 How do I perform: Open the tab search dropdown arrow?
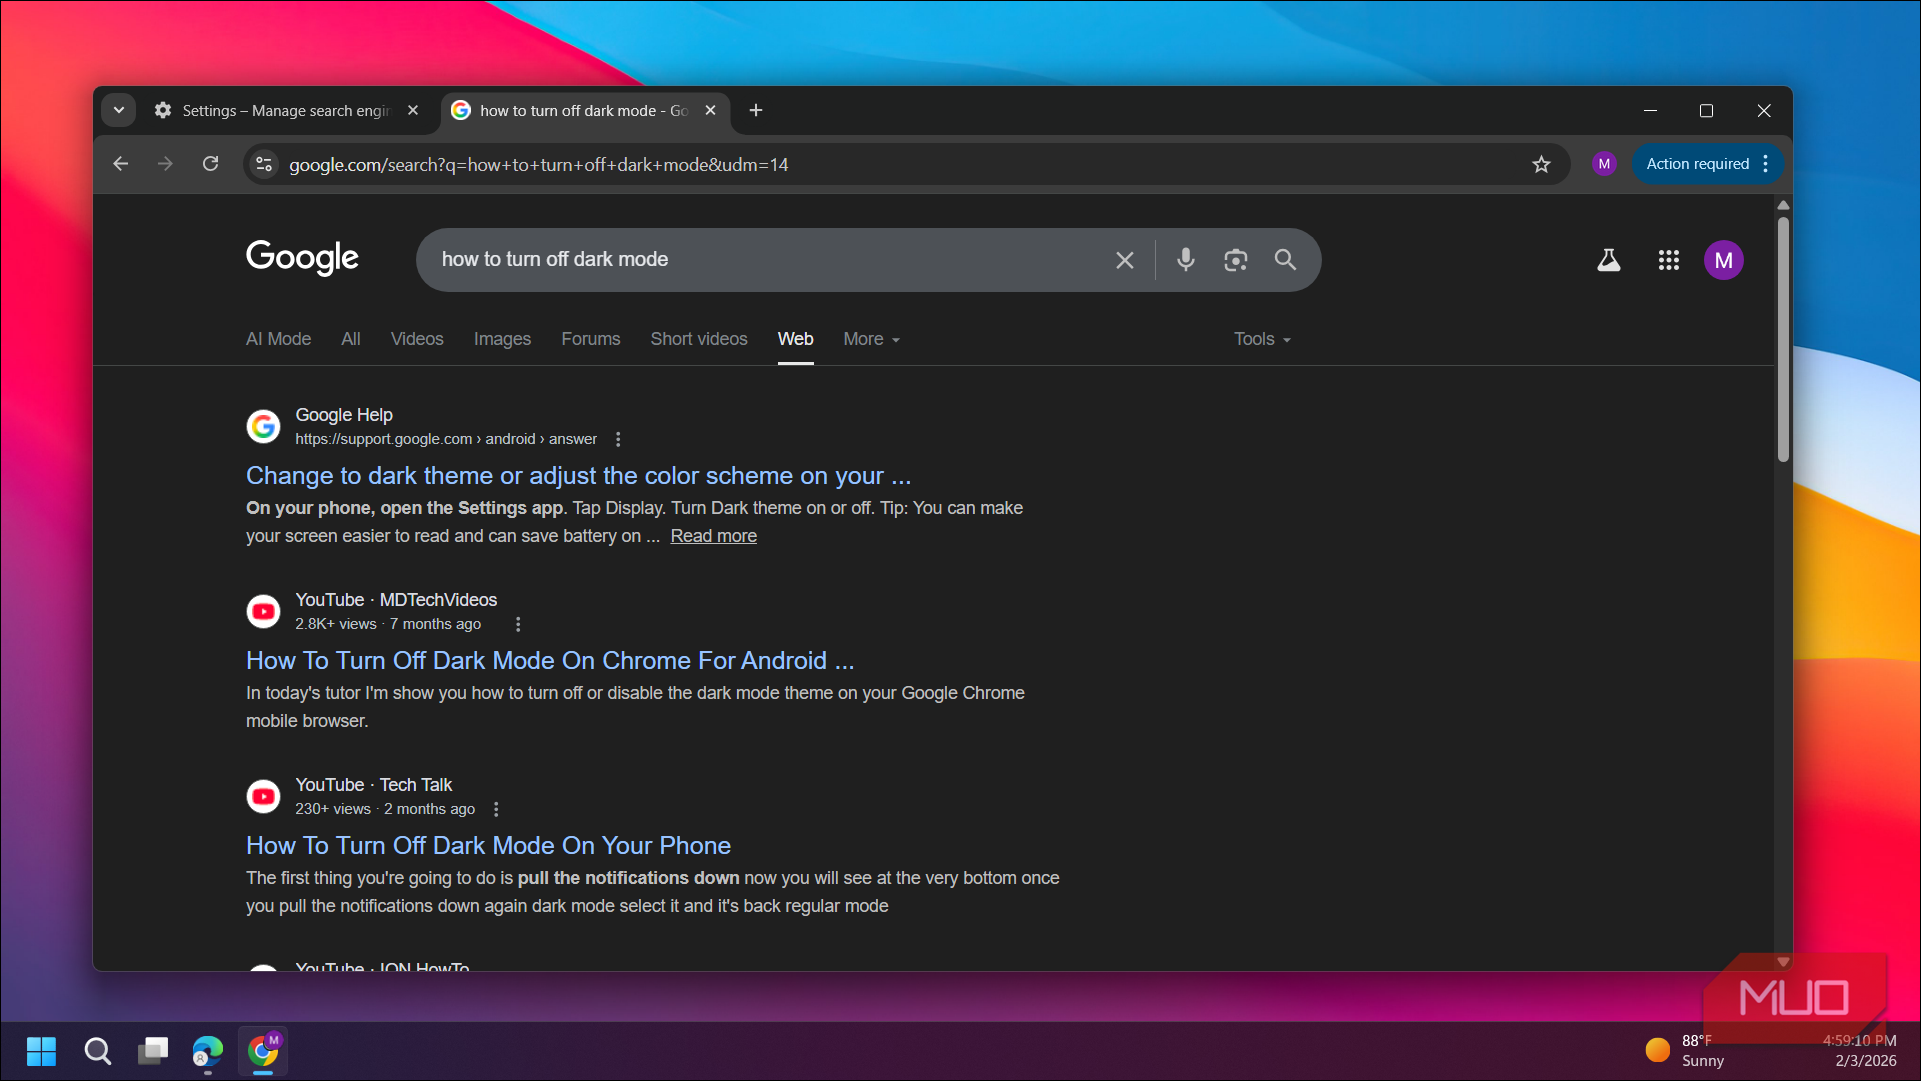[119, 111]
